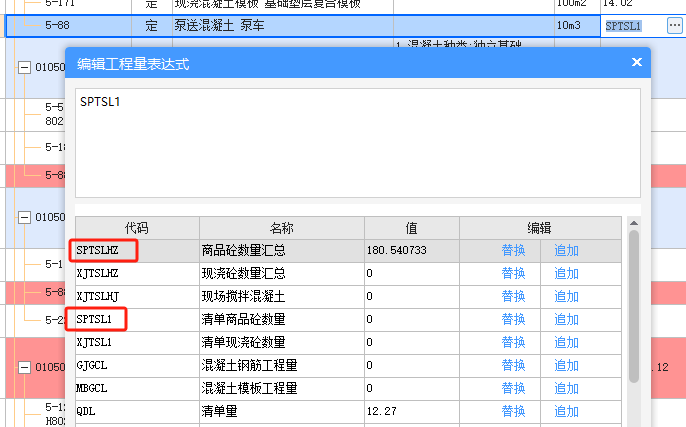Click 替换 for GJGCL row
The width and height of the screenshot is (686, 427).
[513, 365]
